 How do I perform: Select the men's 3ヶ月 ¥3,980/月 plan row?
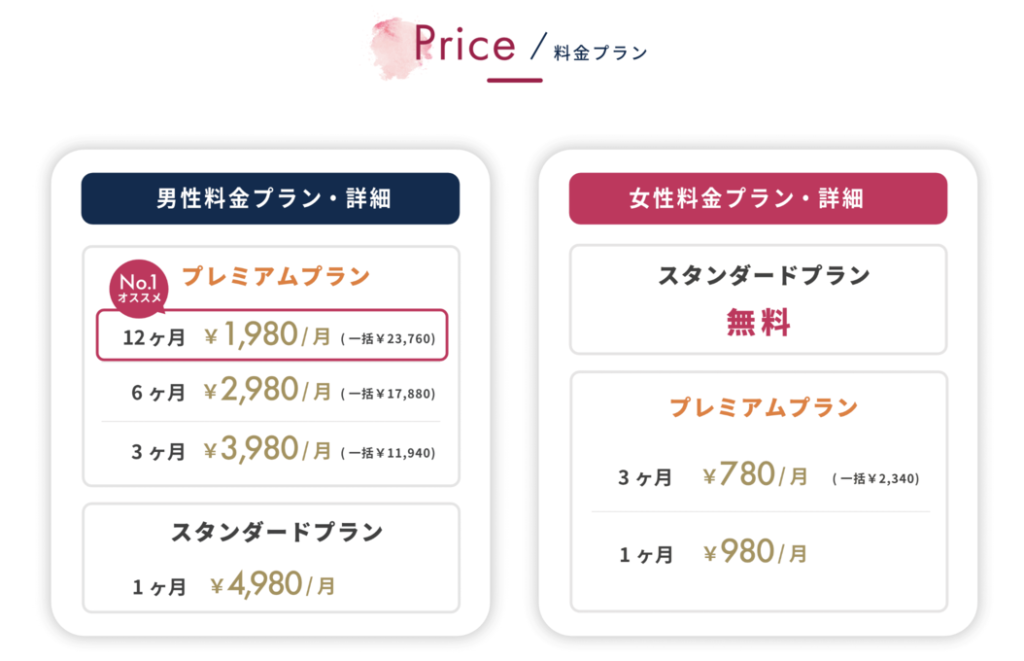pyautogui.click(x=272, y=451)
